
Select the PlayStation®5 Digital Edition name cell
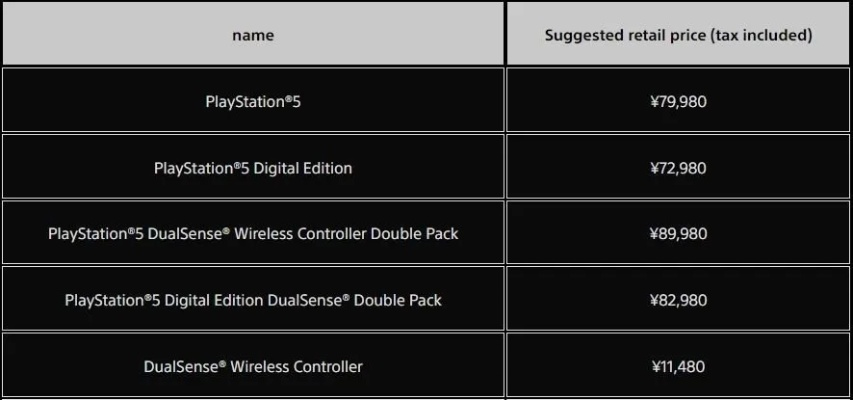(x=253, y=168)
